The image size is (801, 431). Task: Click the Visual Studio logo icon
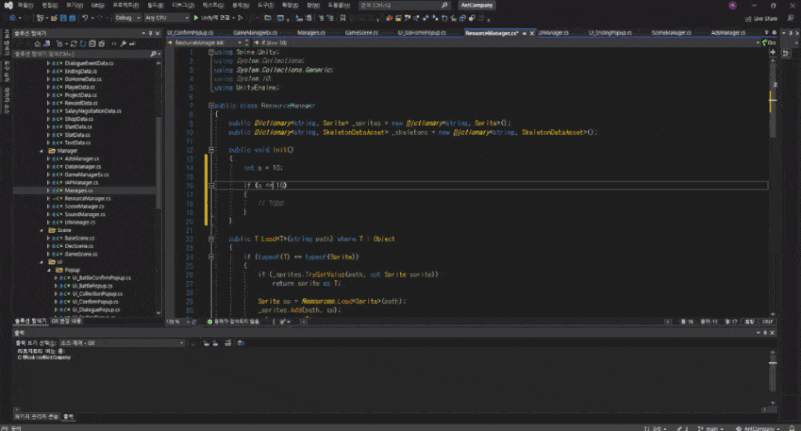(x=7, y=5)
